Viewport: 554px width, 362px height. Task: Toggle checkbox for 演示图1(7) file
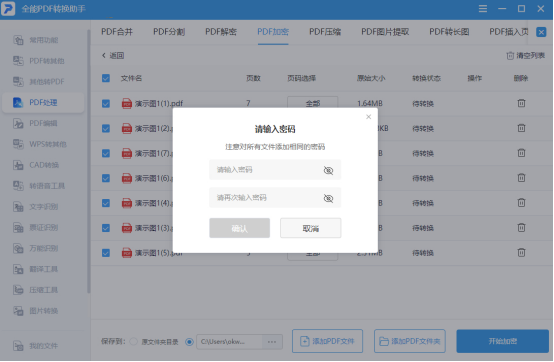click(x=106, y=153)
